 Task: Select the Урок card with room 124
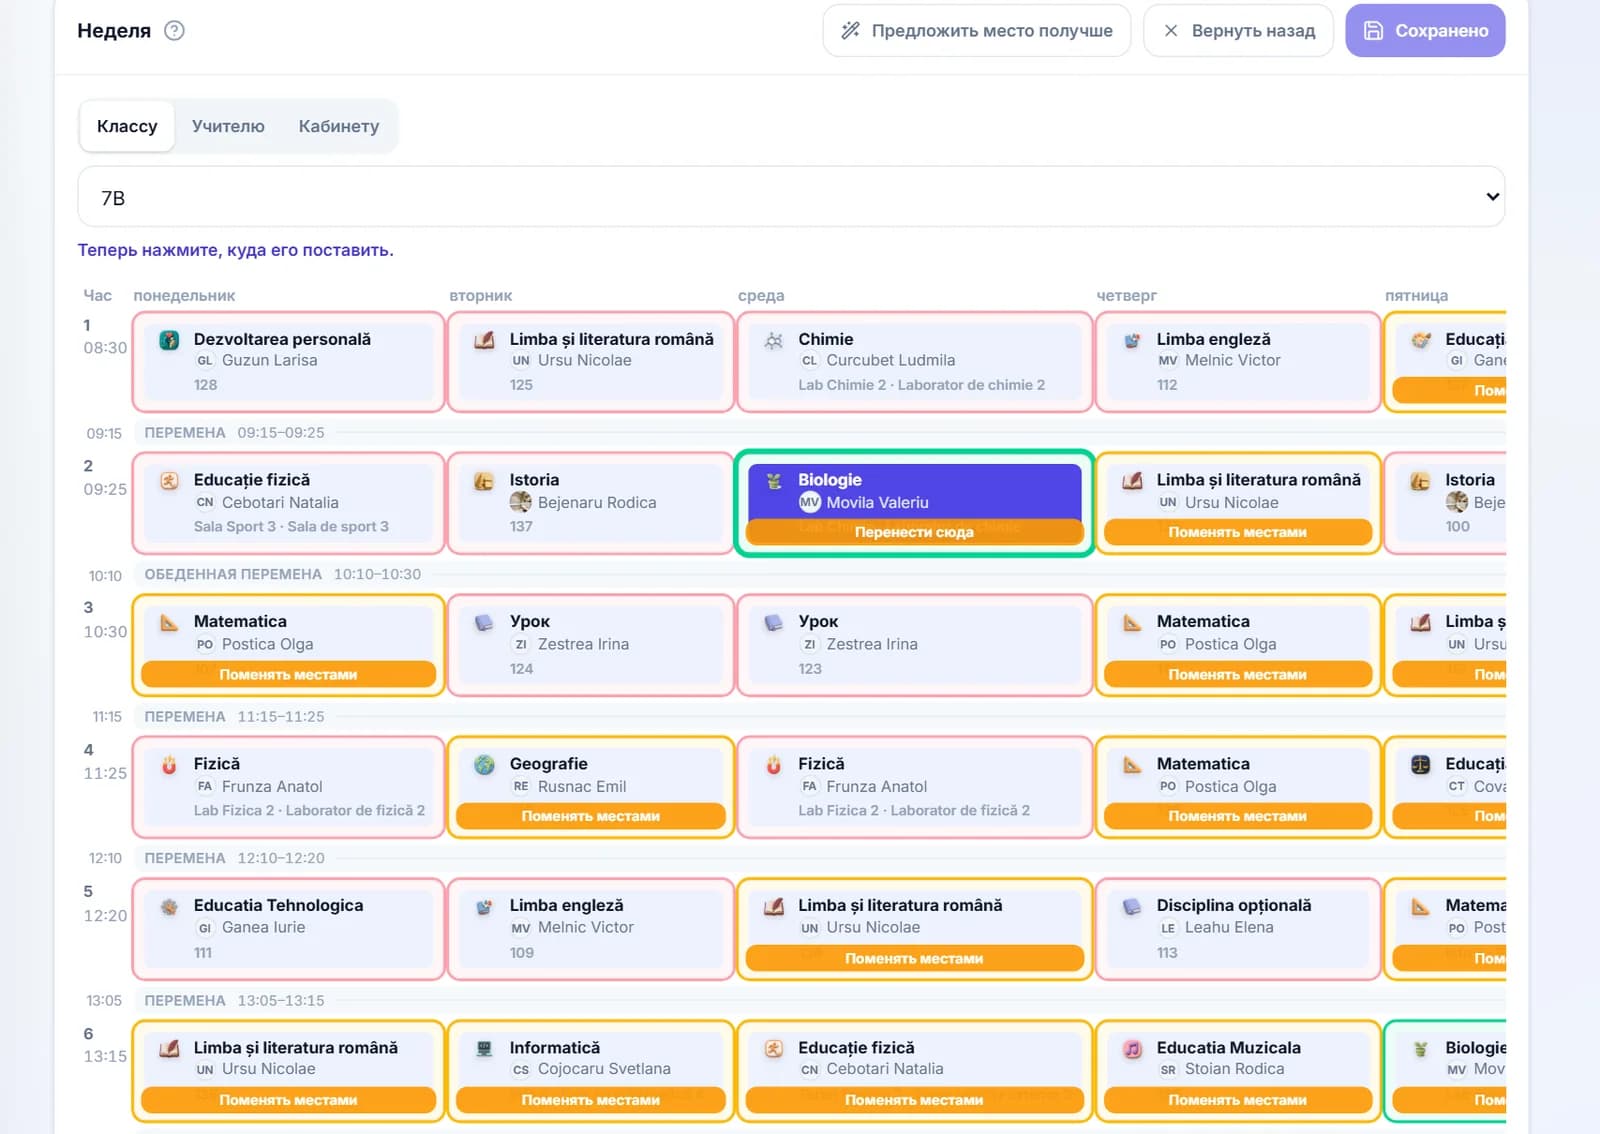590,645
